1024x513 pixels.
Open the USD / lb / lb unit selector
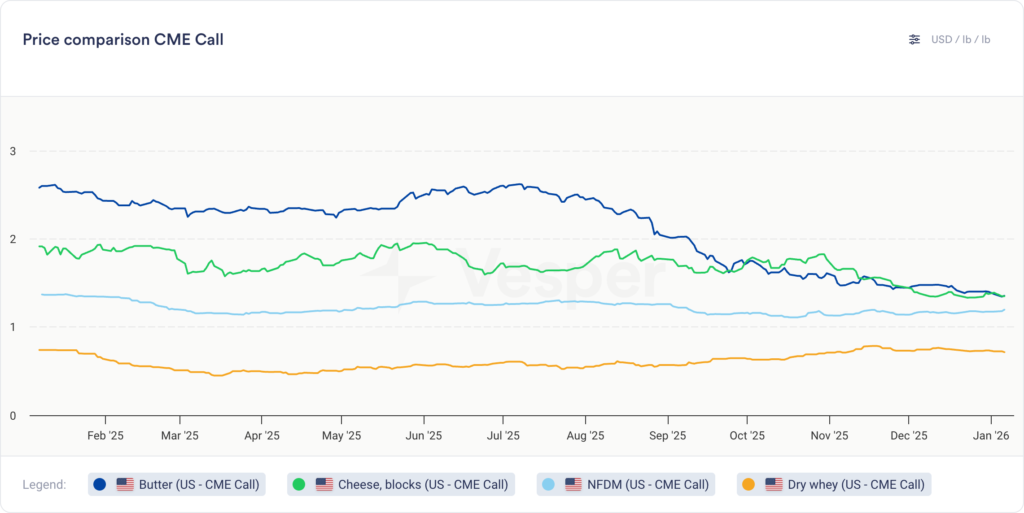960,40
